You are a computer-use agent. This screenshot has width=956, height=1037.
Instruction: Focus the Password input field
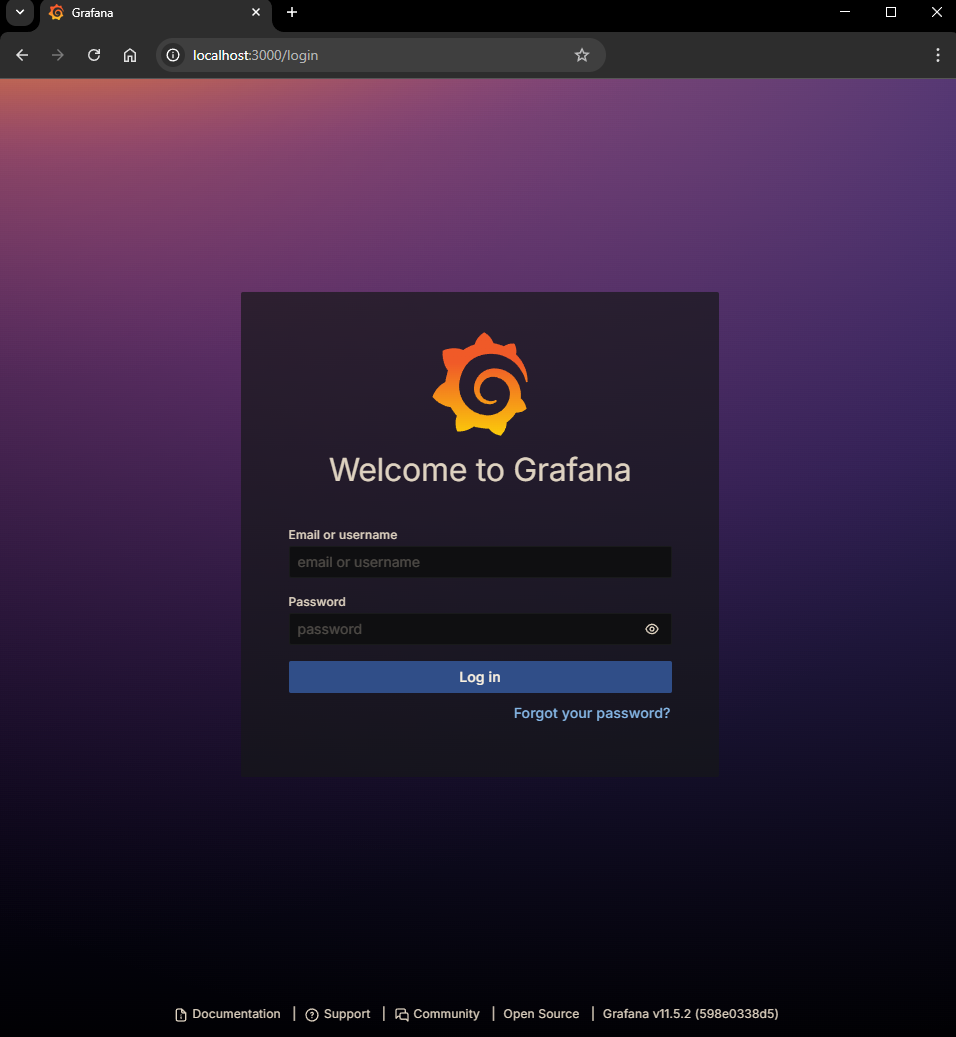point(480,629)
